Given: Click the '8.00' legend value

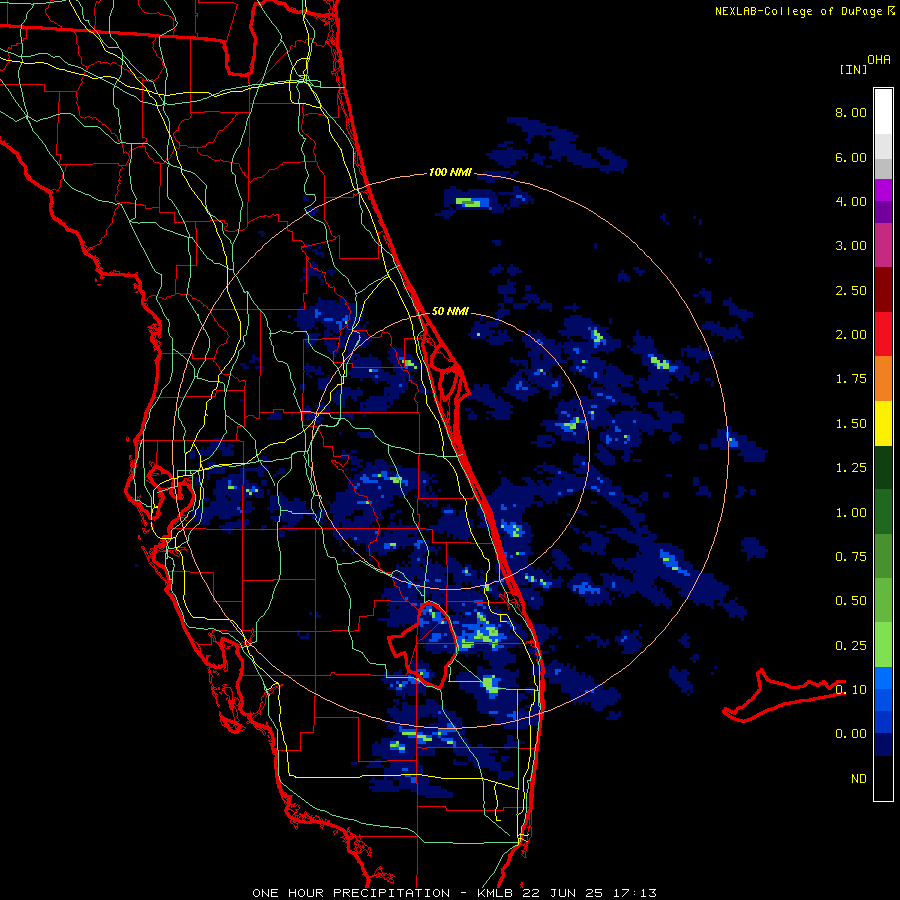Looking at the screenshot, I should (x=851, y=112).
